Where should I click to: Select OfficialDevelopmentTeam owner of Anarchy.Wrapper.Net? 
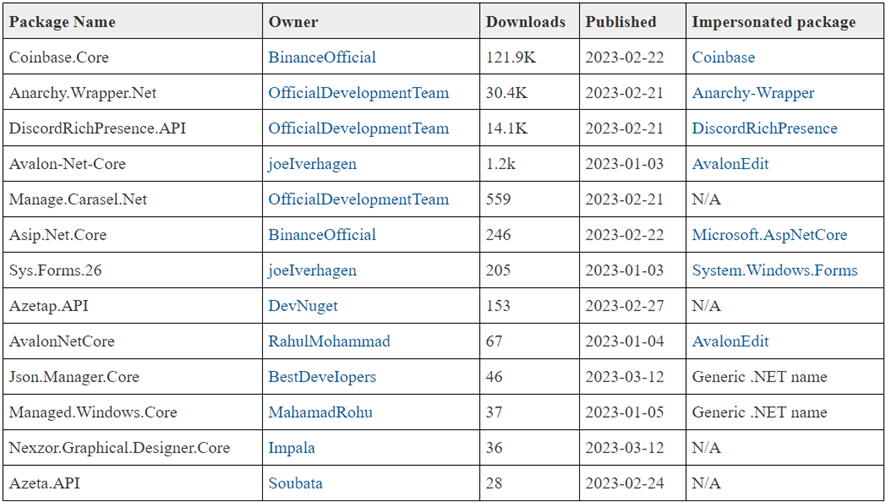click(x=358, y=93)
